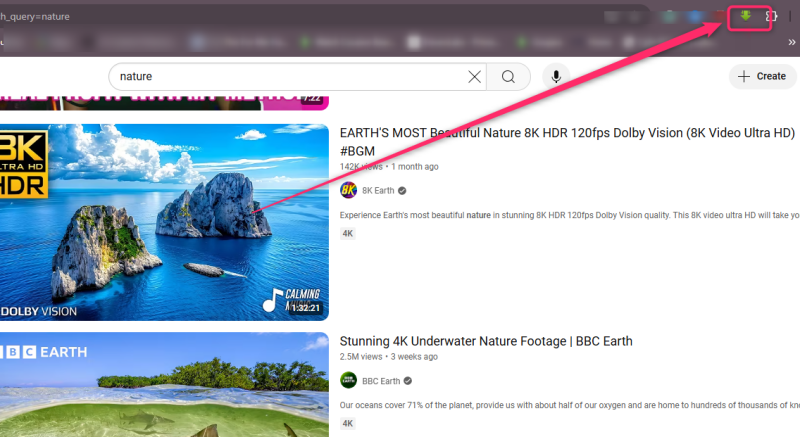The height and width of the screenshot is (437, 800).
Task: Start voice search with the microphone icon
Action: point(556,77)
